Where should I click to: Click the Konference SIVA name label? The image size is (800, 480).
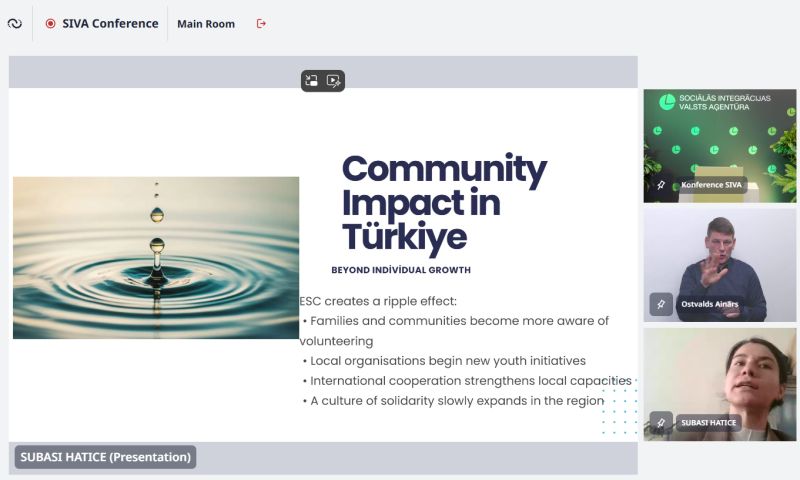[x=711, y=185]
